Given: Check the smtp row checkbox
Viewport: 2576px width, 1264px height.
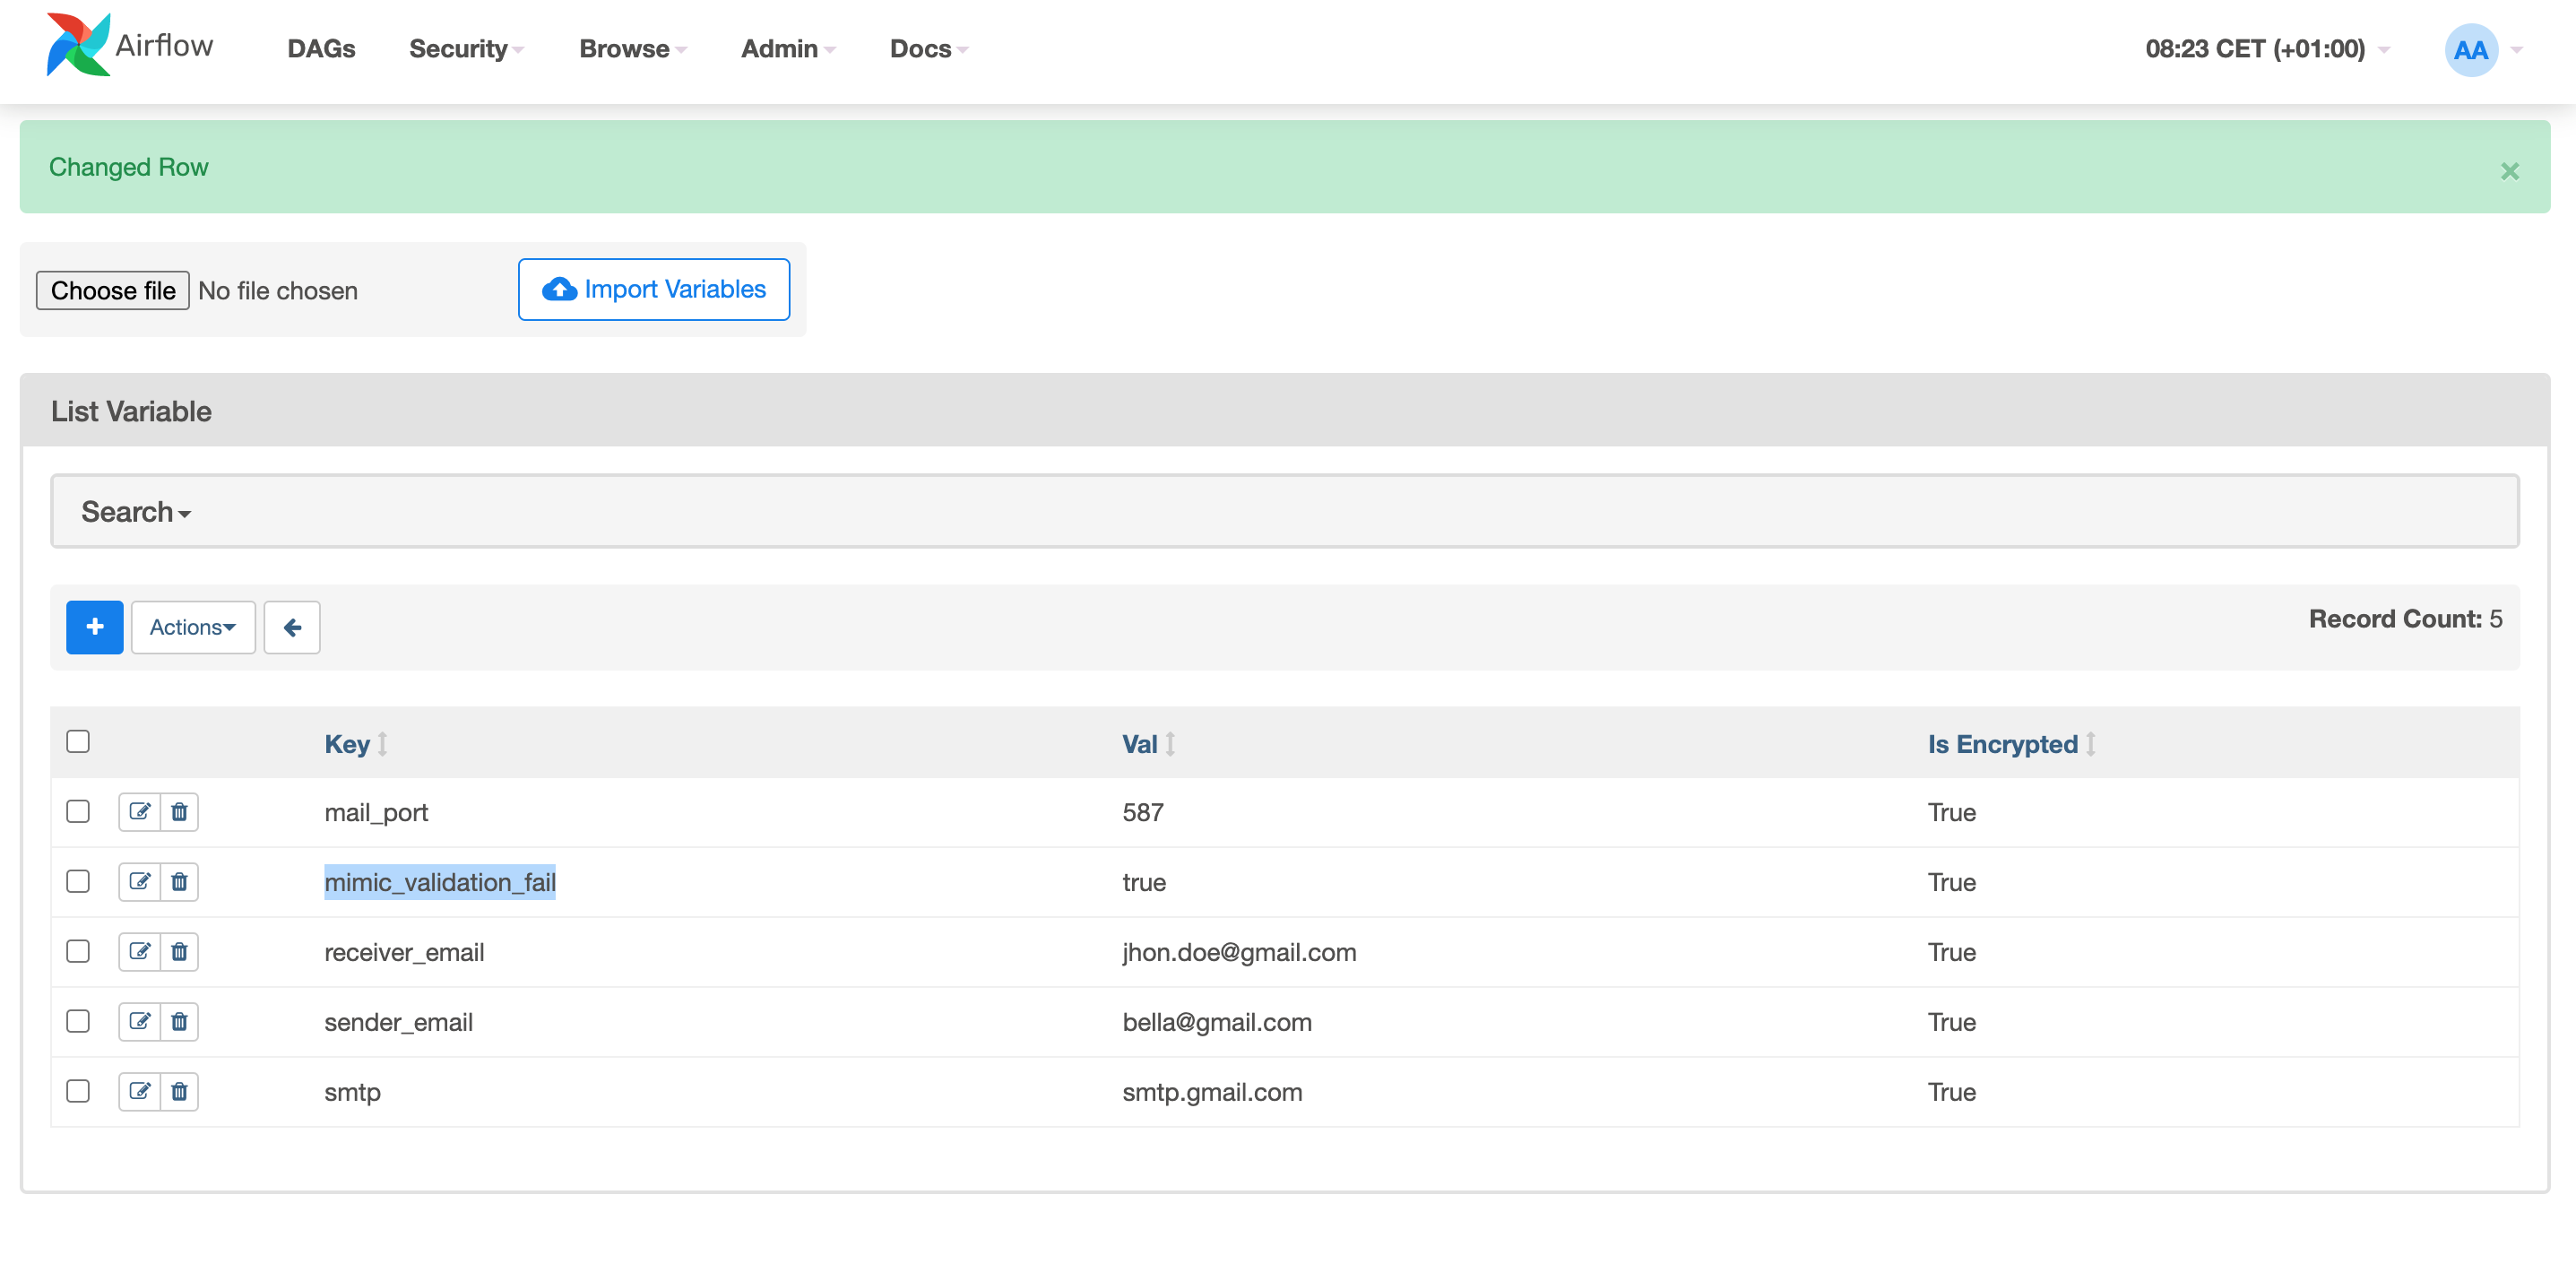Looking at the screenshot, I should coord(78,1091).
